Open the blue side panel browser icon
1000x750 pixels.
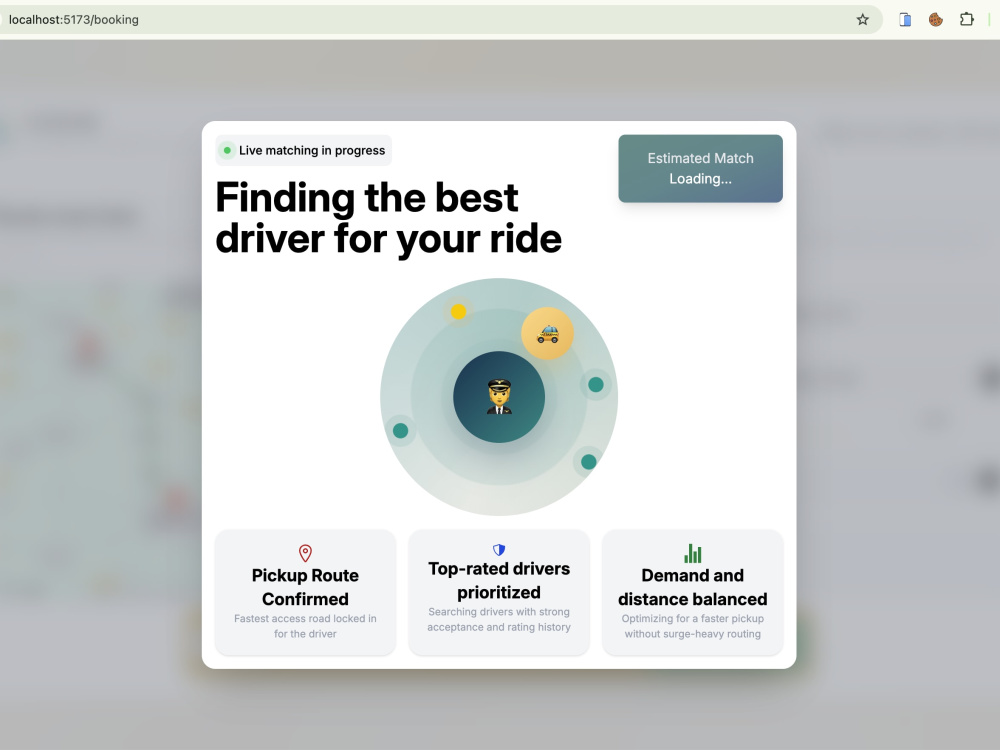[x=905, y=20]
